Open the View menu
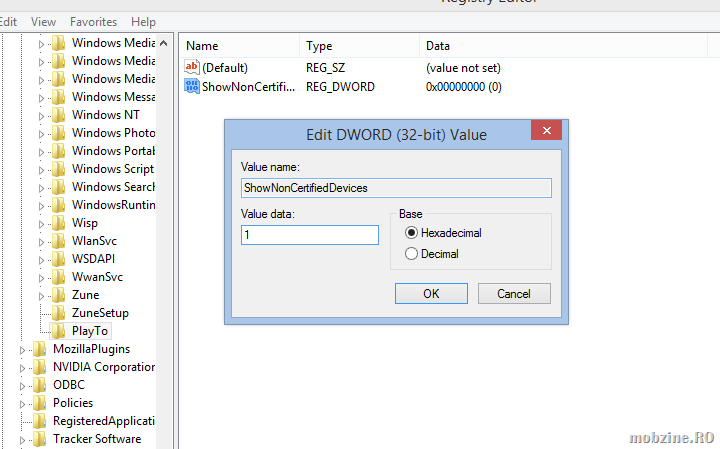720x449 pixels. pyautogui.click(x=43, y=22)
